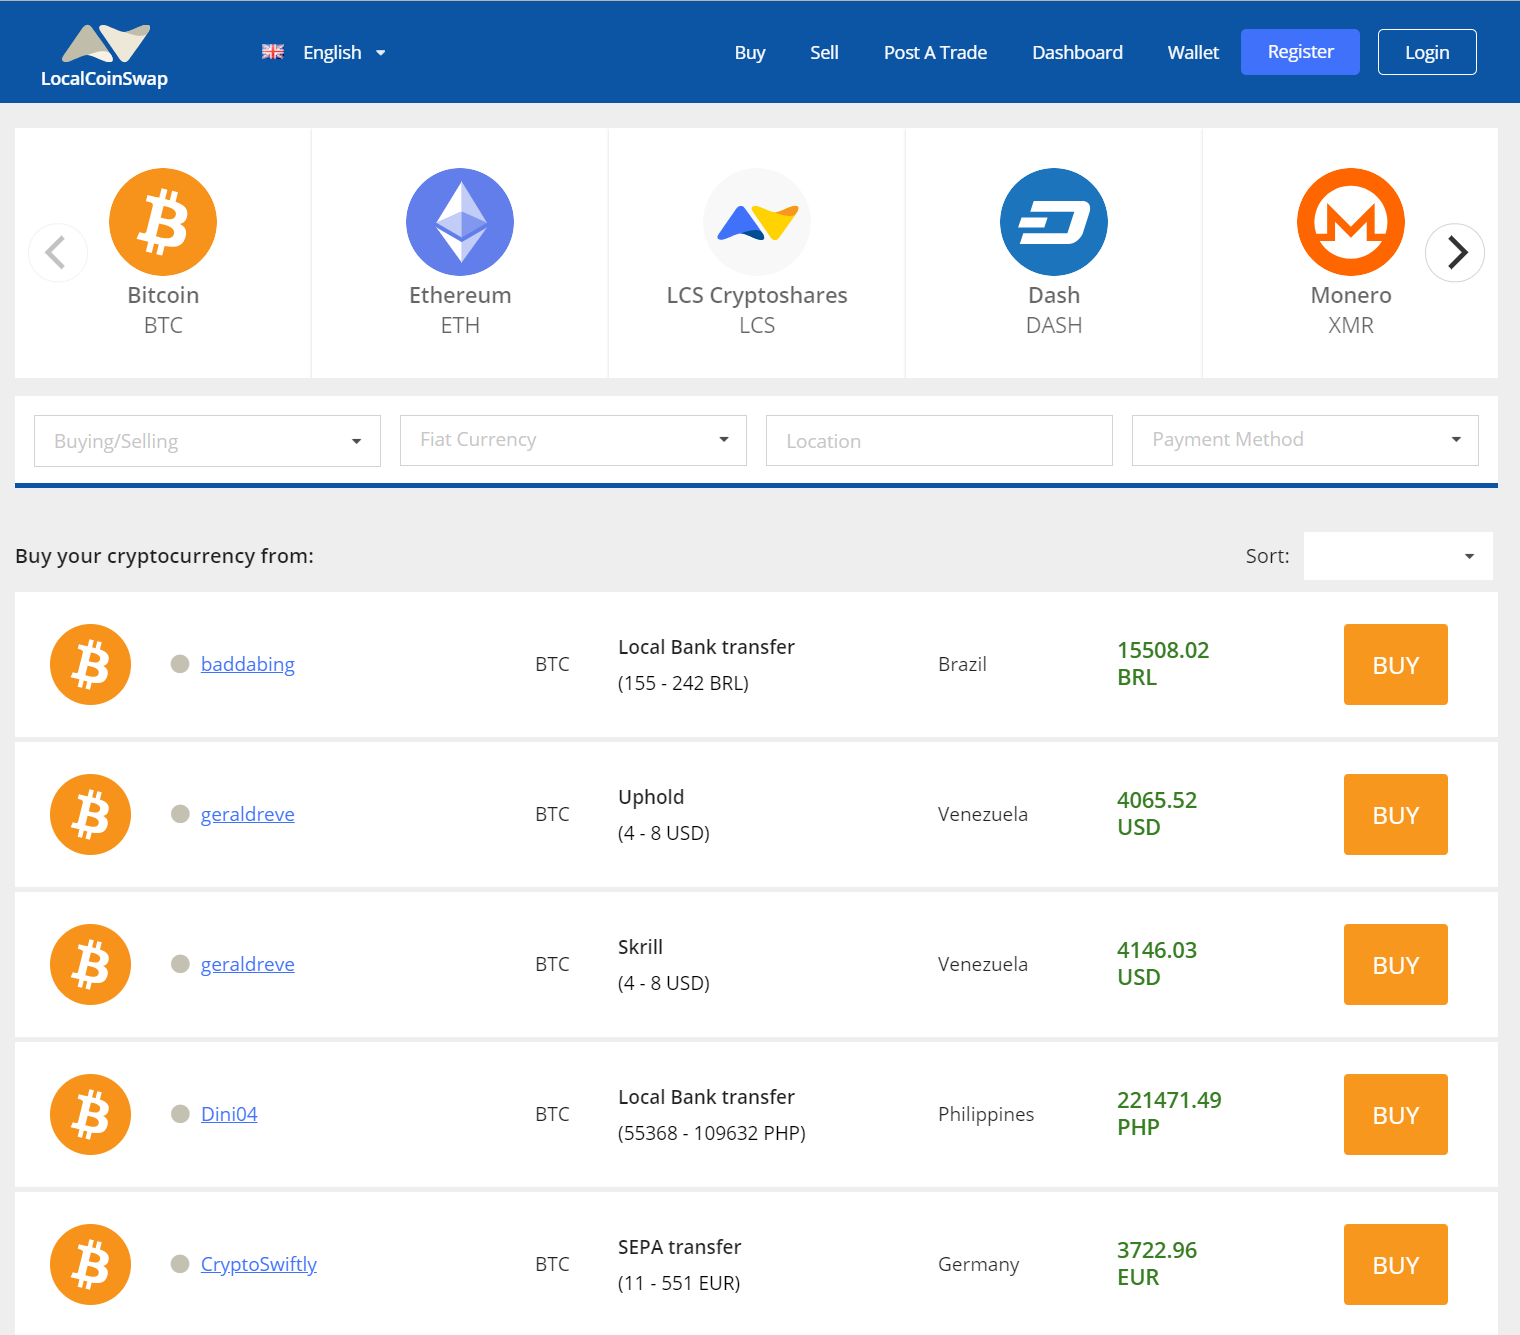This screenshot has width=1520, height=1335.
Task: Switch to the Sell tab
Action: click(824, 52)
